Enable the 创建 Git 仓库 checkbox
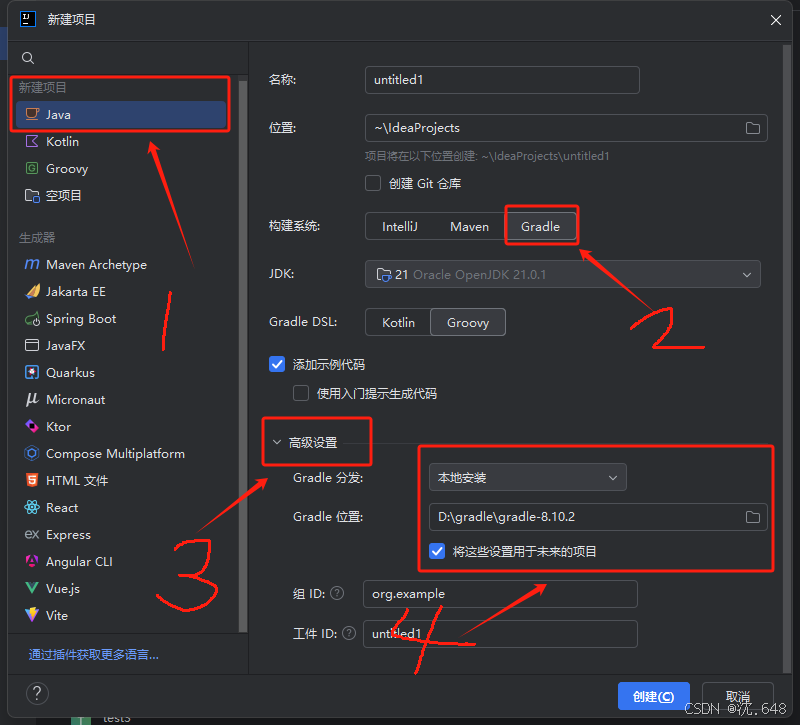The image size is (800, 725). point(373,183)
